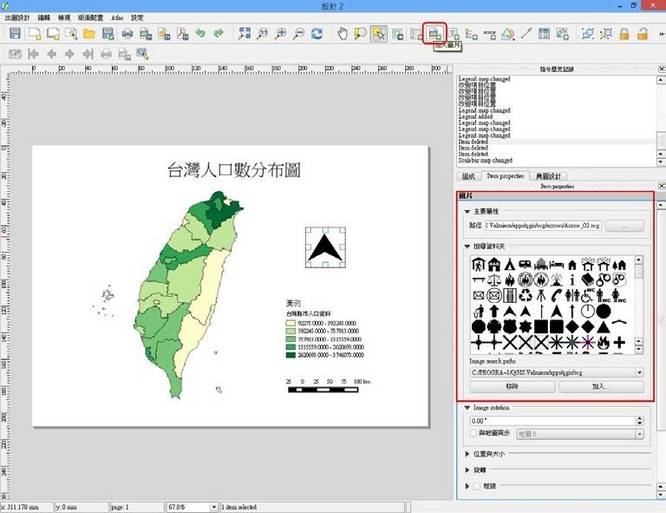
Task: Click the Save as template icon
Action: (x=108, y=34)
